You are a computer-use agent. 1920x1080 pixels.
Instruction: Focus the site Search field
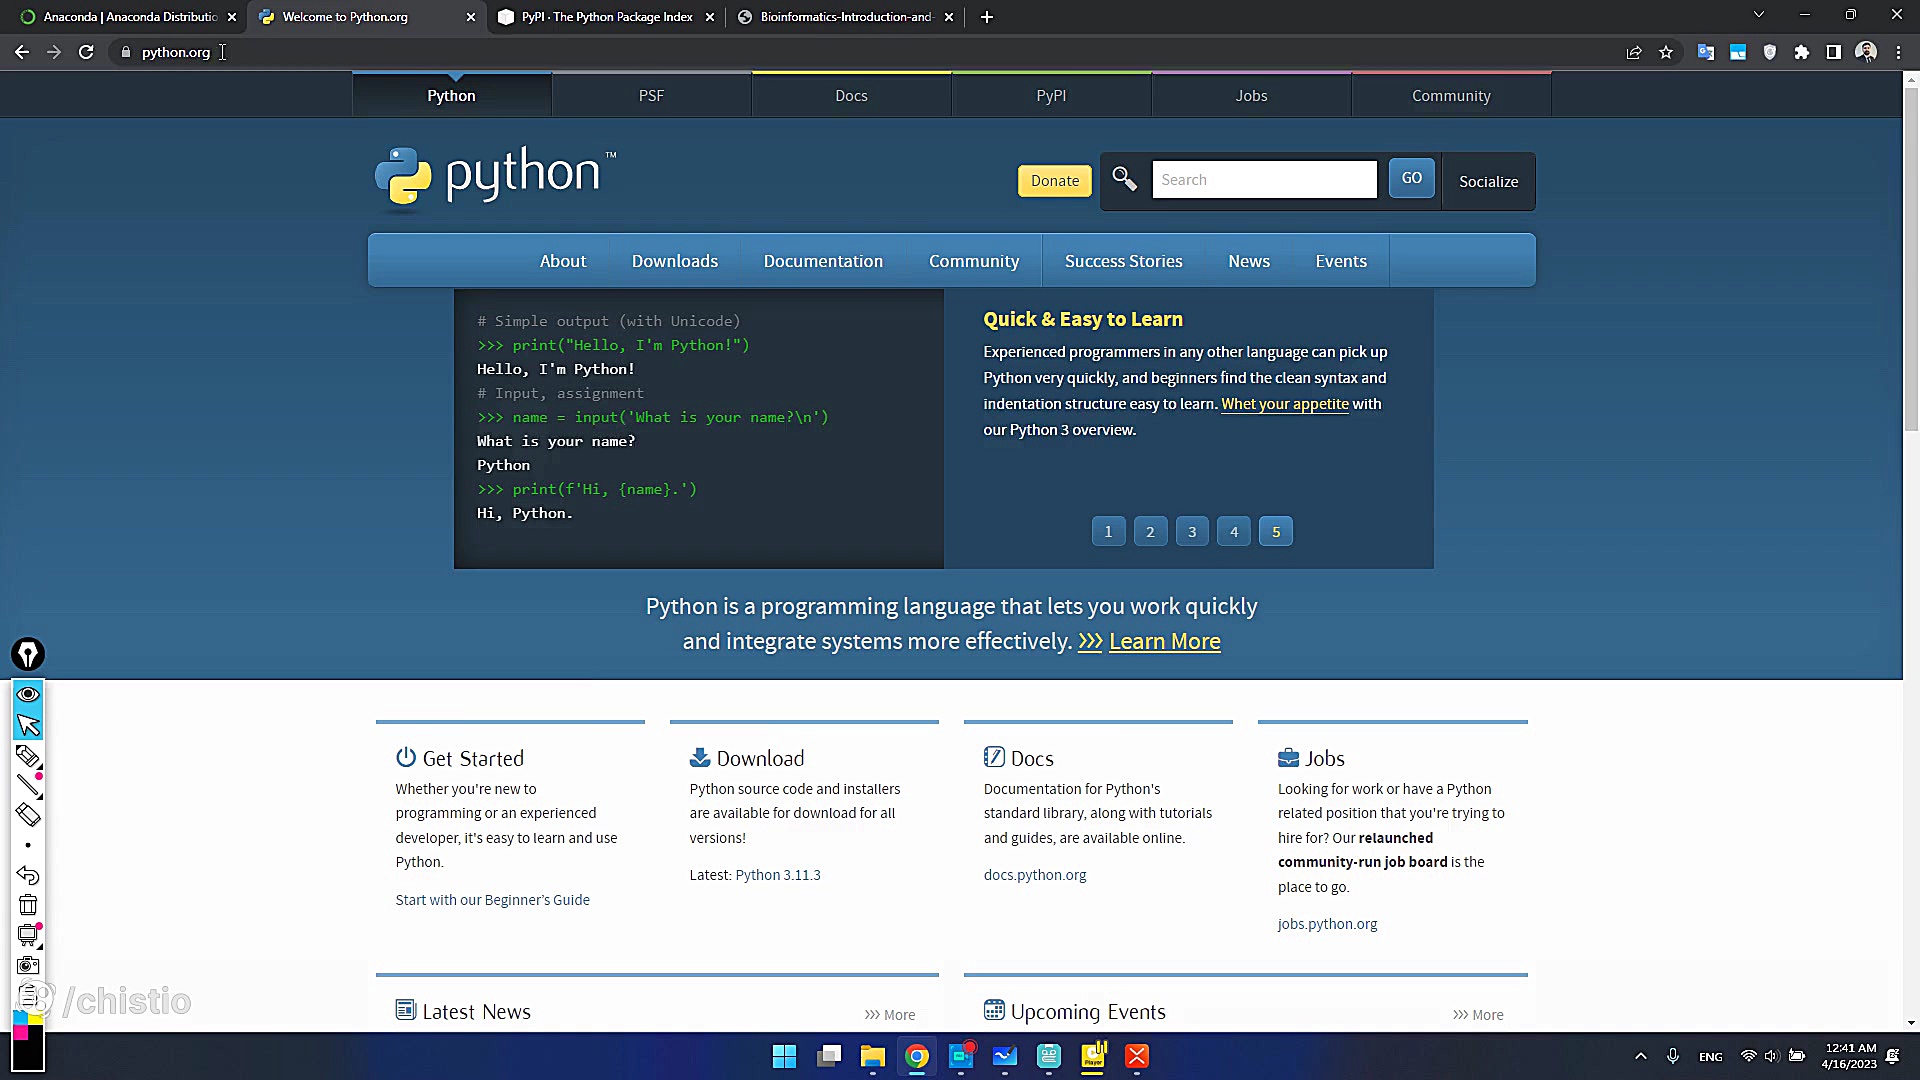[x=1264, y=180]
